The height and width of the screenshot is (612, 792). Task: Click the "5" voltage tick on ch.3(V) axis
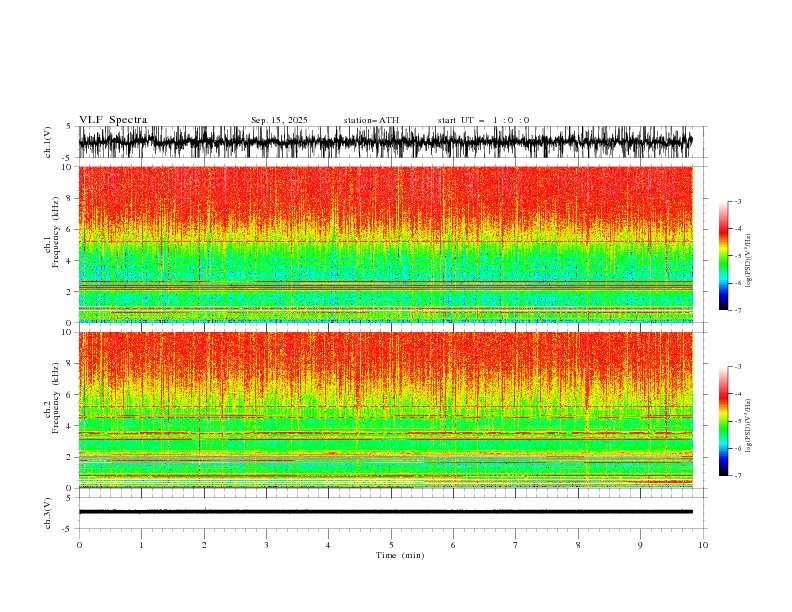click(70, 497)
